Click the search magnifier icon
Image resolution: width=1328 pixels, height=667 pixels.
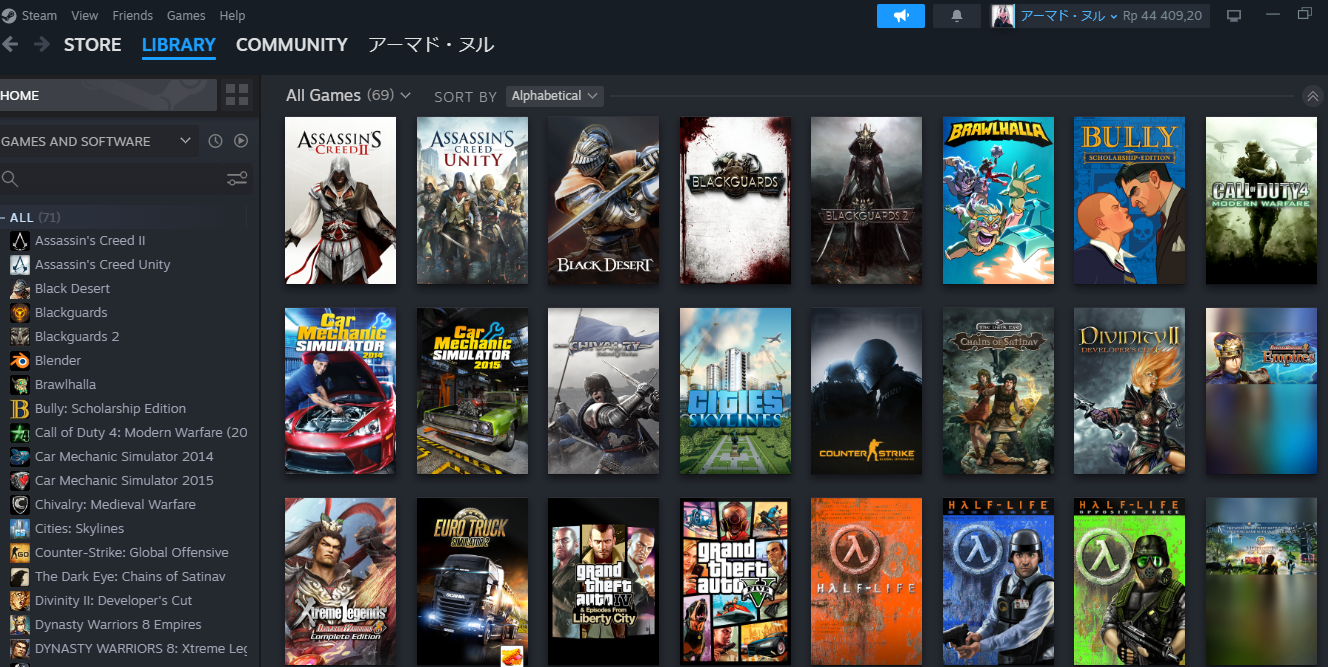[x=10, y=179]
